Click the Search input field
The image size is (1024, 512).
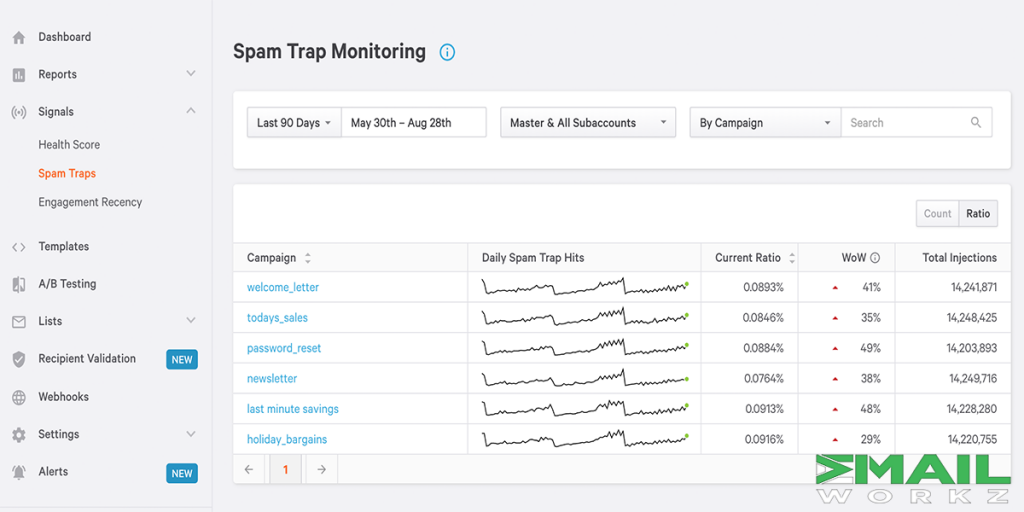[x=905, y=123]
